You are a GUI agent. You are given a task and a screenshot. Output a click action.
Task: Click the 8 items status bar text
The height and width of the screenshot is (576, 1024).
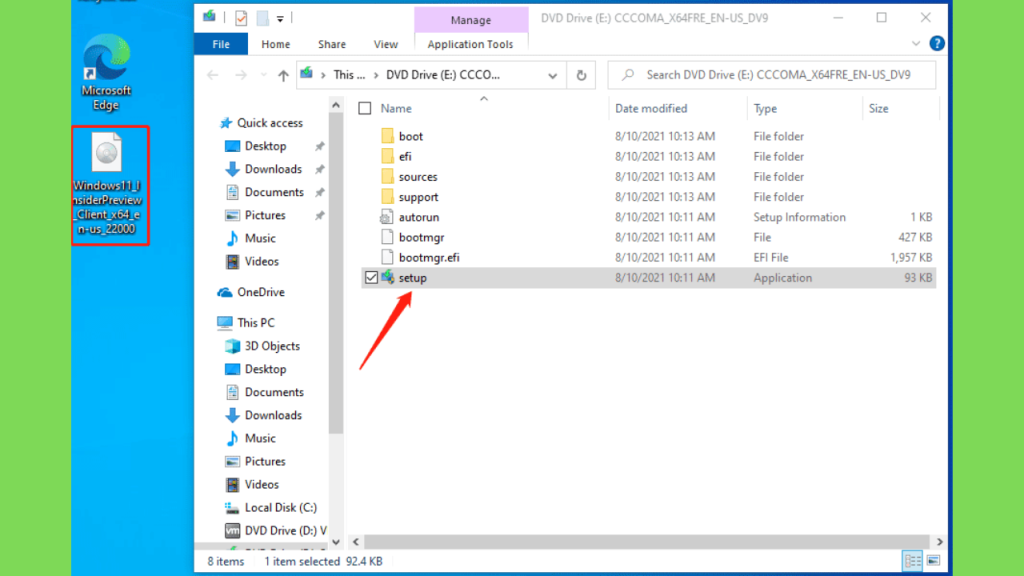pyautogui.click(x=226, y=561)
